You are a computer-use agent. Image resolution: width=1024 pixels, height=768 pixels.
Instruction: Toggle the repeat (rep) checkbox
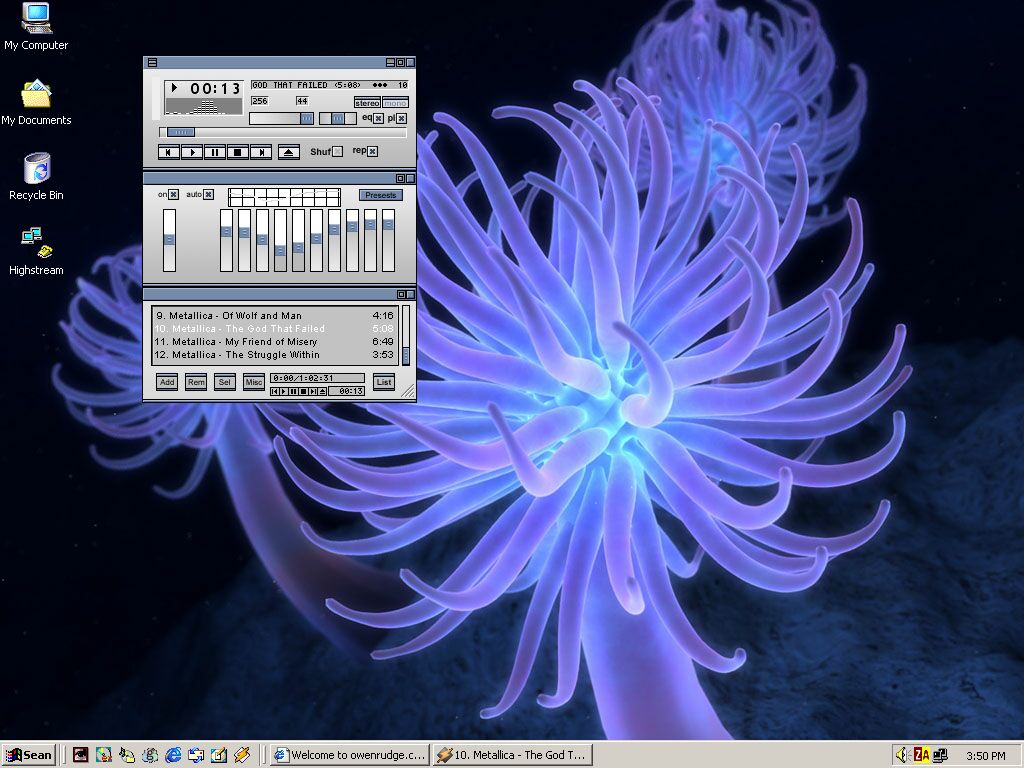point(372,151)
